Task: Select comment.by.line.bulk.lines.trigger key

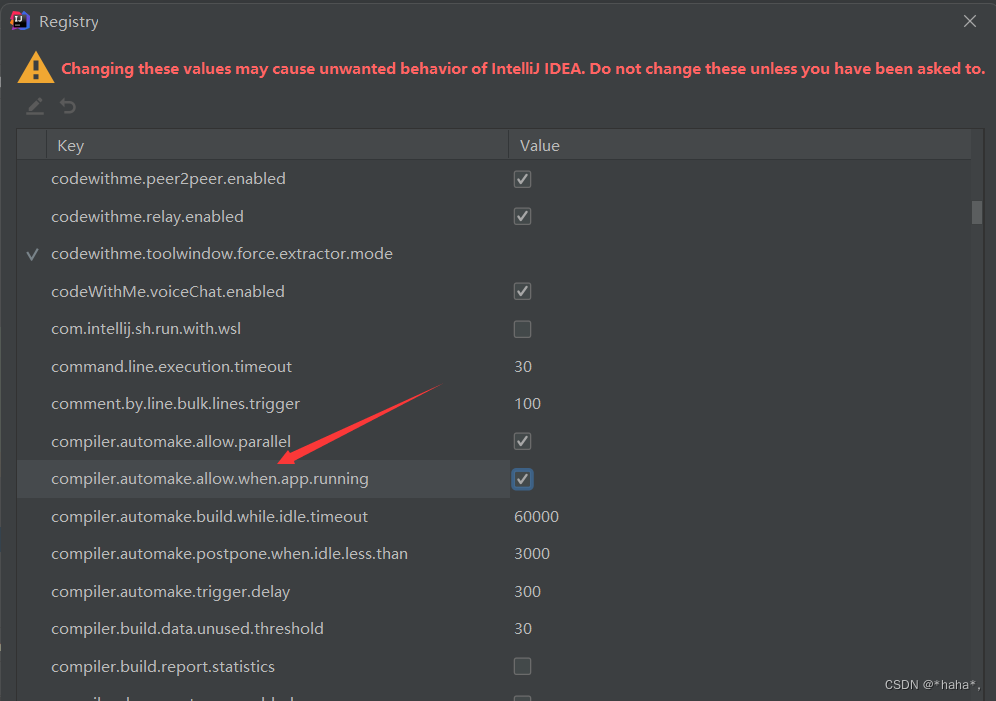Action: point(175,404)
